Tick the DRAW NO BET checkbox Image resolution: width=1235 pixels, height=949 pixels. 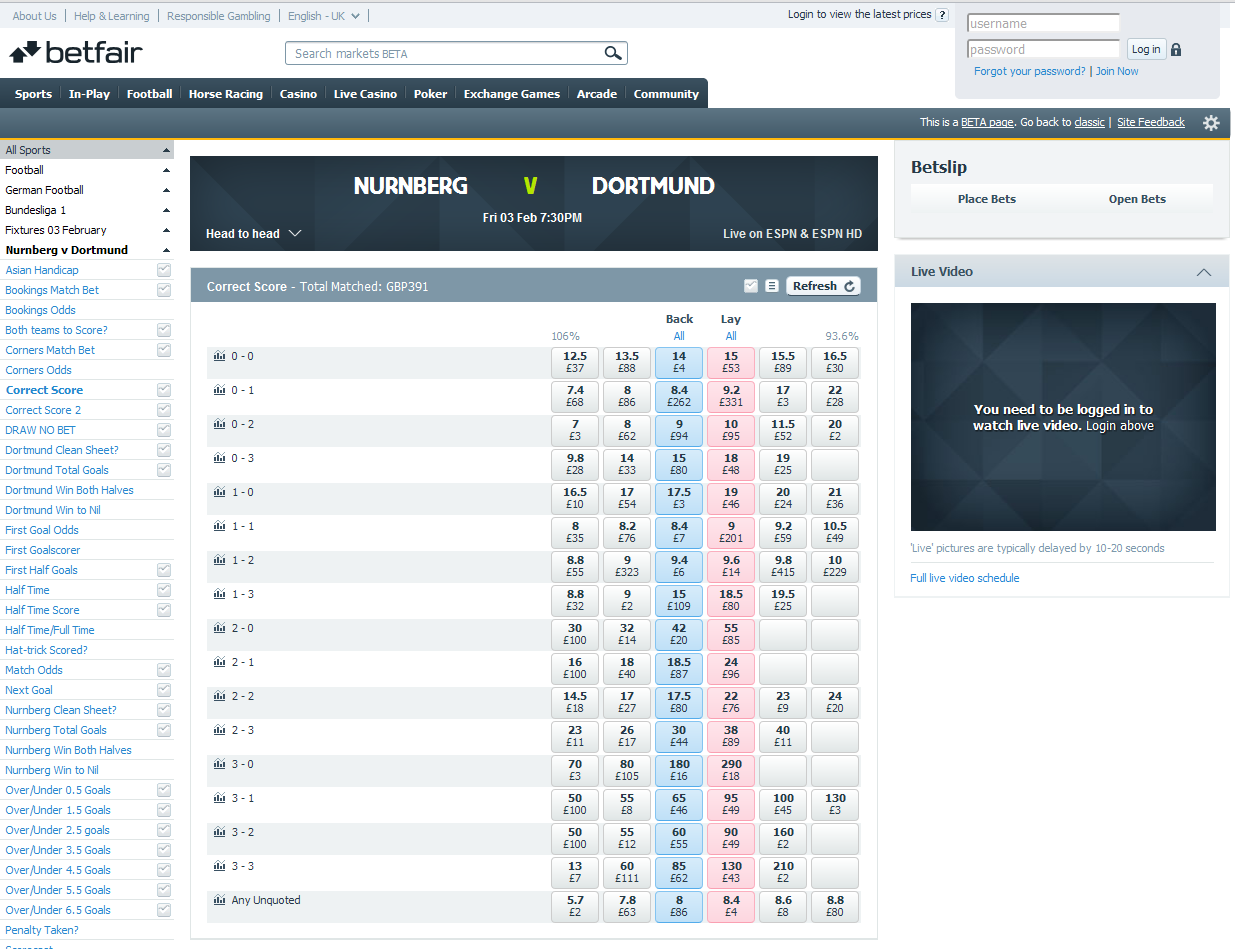(164, 430)
